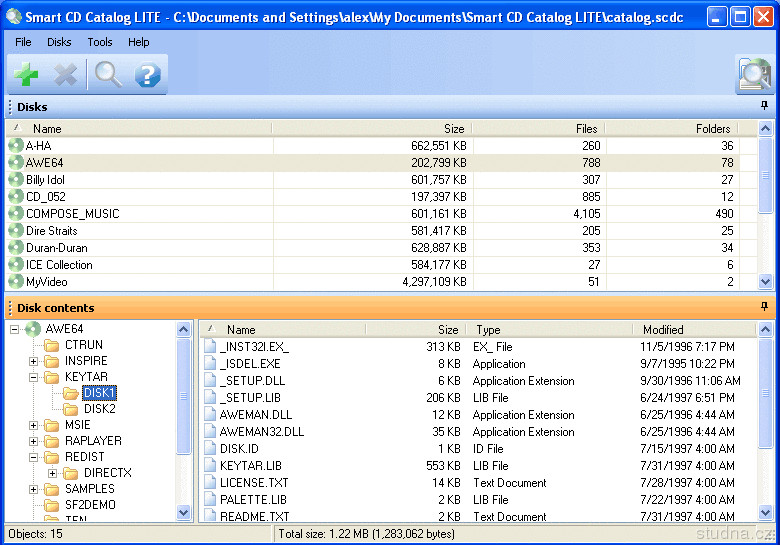Screen dimensions: 780x545
Task: Select the SAMPLES folder label
Action: pyautogui.click(x=90, y=489)
